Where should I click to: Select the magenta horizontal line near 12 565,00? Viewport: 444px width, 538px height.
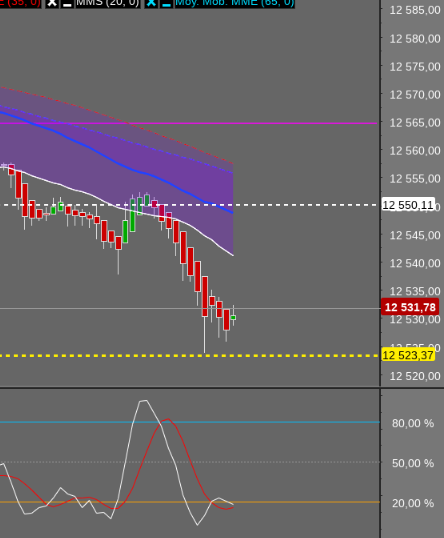(x=188, y=123)
